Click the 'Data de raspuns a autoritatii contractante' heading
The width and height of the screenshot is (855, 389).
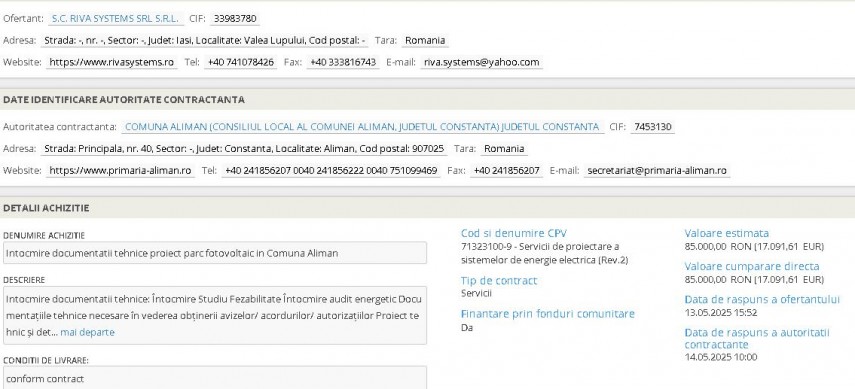pyautogui.click(x=757, y=339)
